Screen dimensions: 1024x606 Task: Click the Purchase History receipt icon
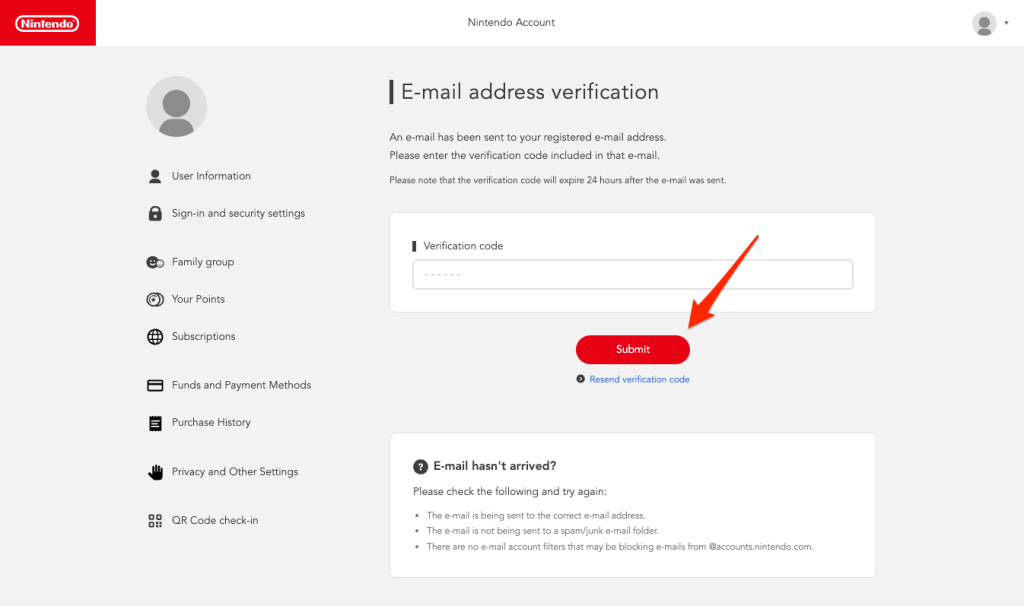(155, 423)
